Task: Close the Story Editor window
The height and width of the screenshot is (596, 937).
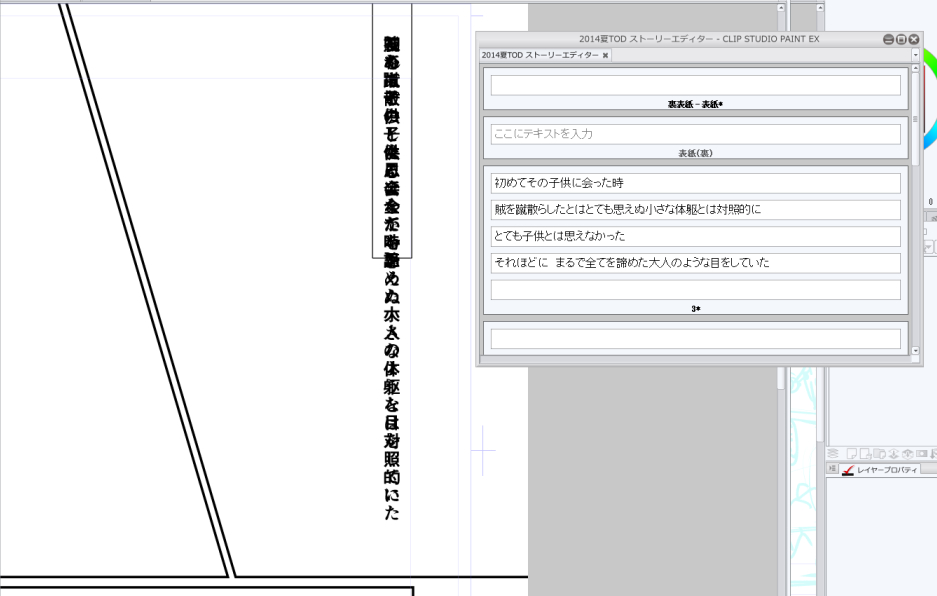Action: [x=914, y=39]
